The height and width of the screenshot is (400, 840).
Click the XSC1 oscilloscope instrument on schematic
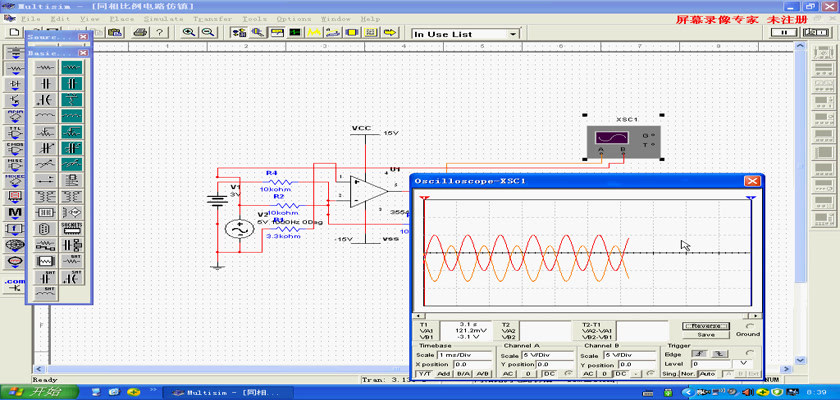[624, 141]
